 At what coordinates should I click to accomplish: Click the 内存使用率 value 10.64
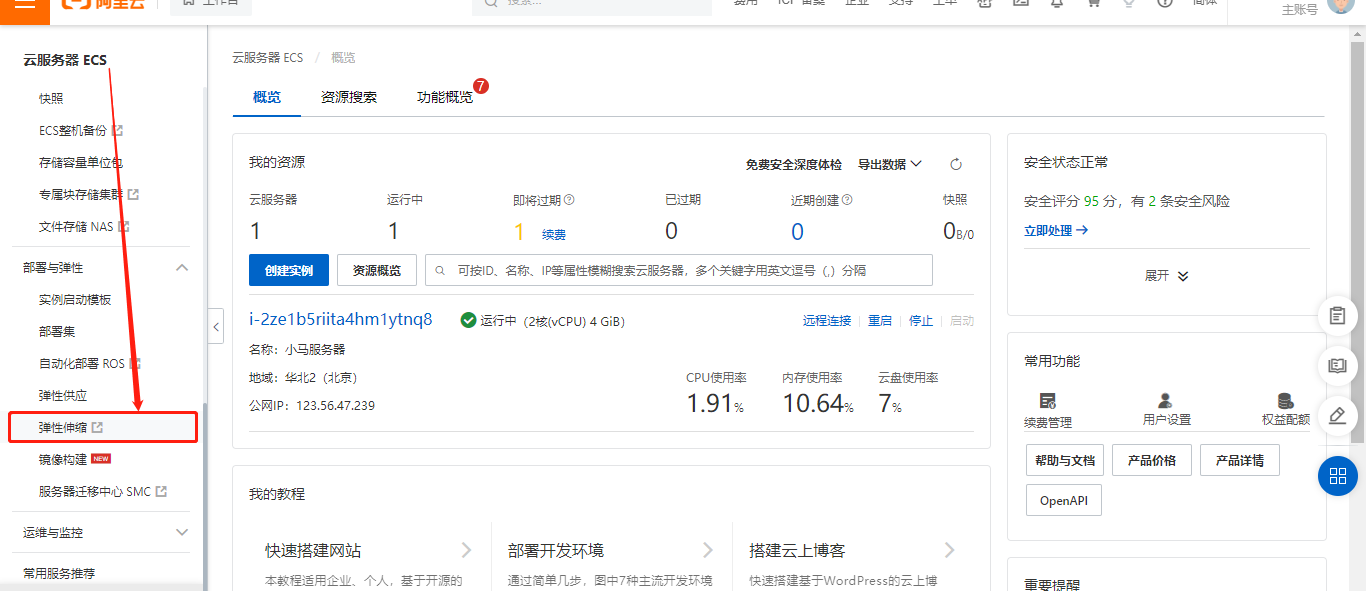click(x=812, y=404)
